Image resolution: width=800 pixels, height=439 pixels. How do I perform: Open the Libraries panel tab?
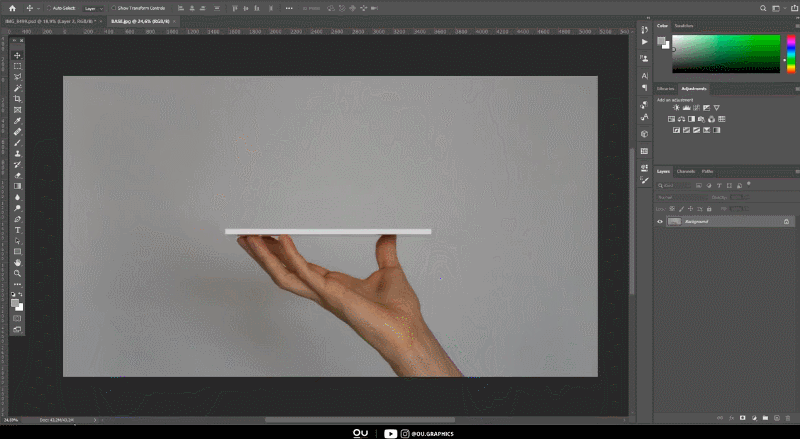[665, 89]
